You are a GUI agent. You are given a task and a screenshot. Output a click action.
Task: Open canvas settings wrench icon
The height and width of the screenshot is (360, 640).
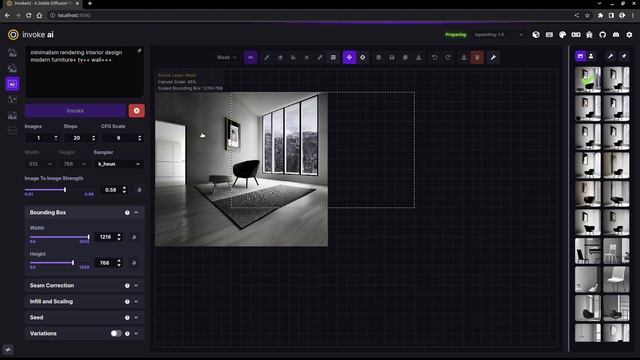[493, 58]
